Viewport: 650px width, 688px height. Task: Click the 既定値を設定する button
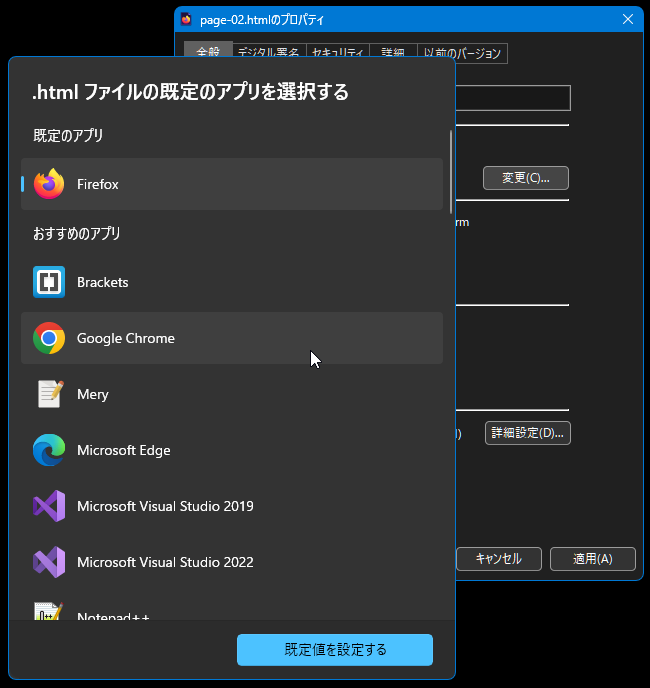[335, 650]
